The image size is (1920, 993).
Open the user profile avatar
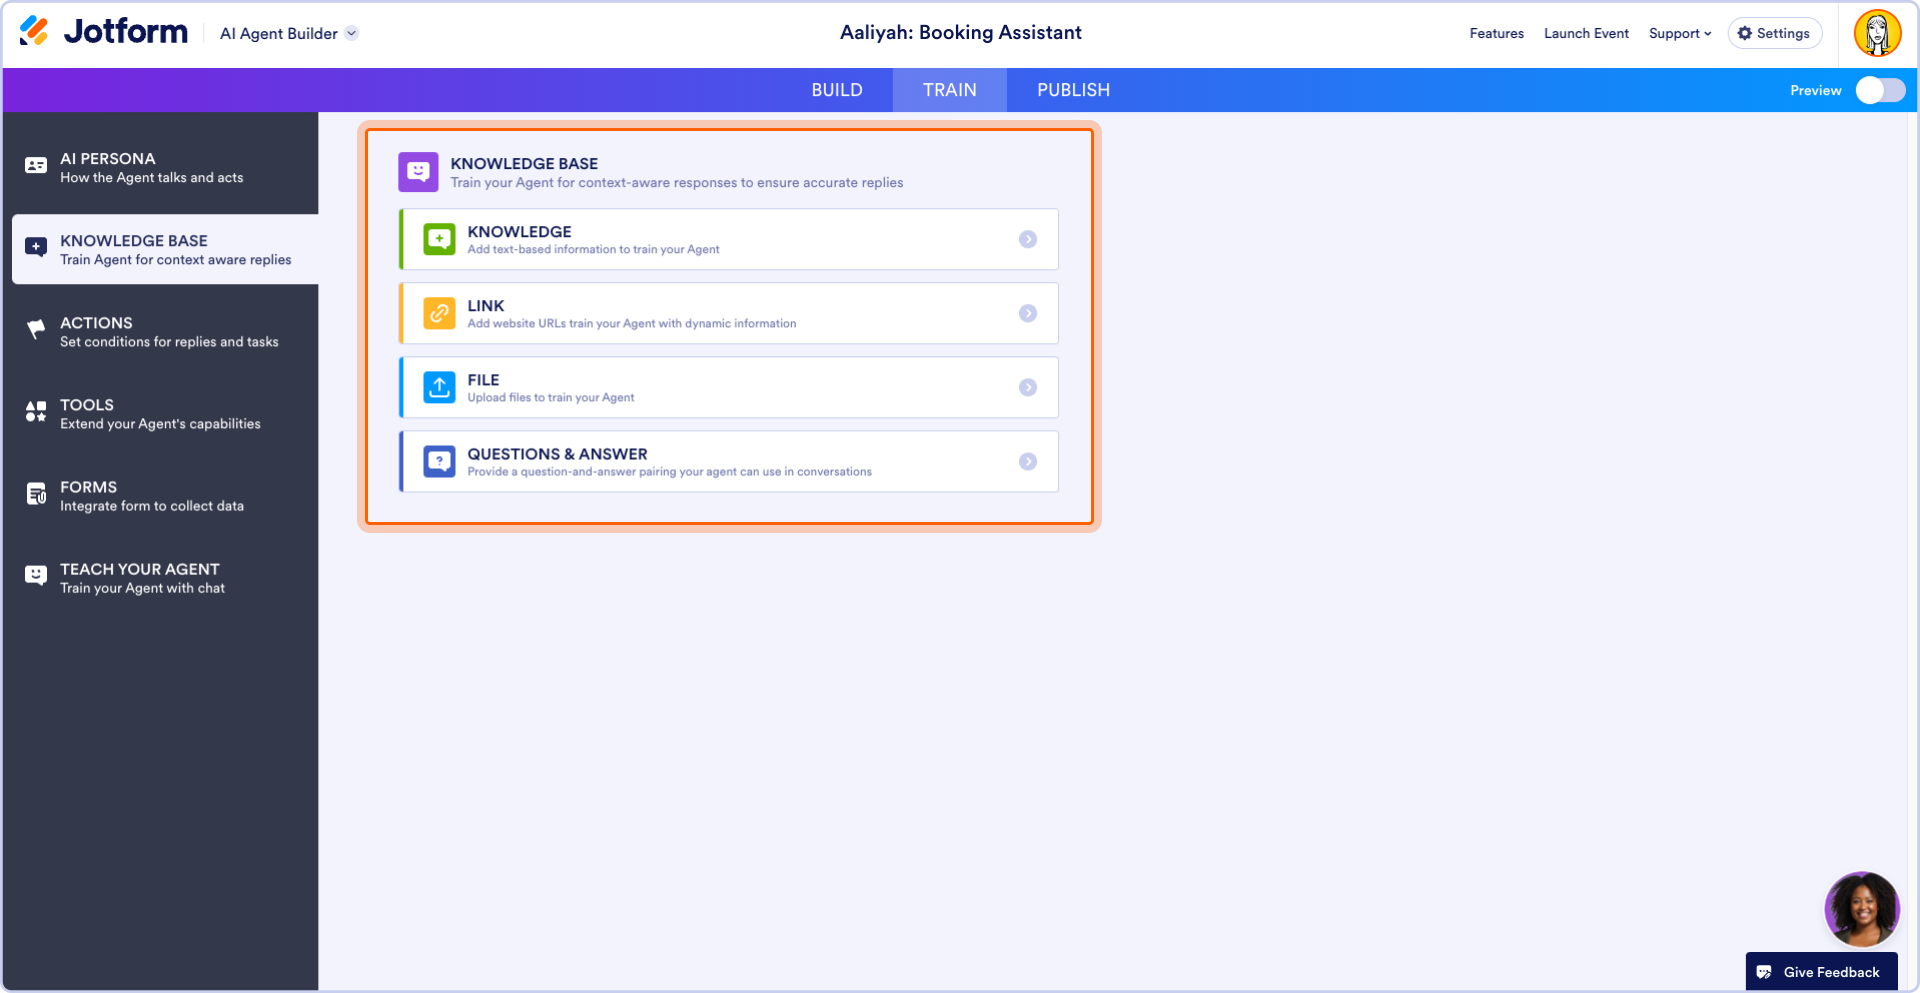[1878, 33]
